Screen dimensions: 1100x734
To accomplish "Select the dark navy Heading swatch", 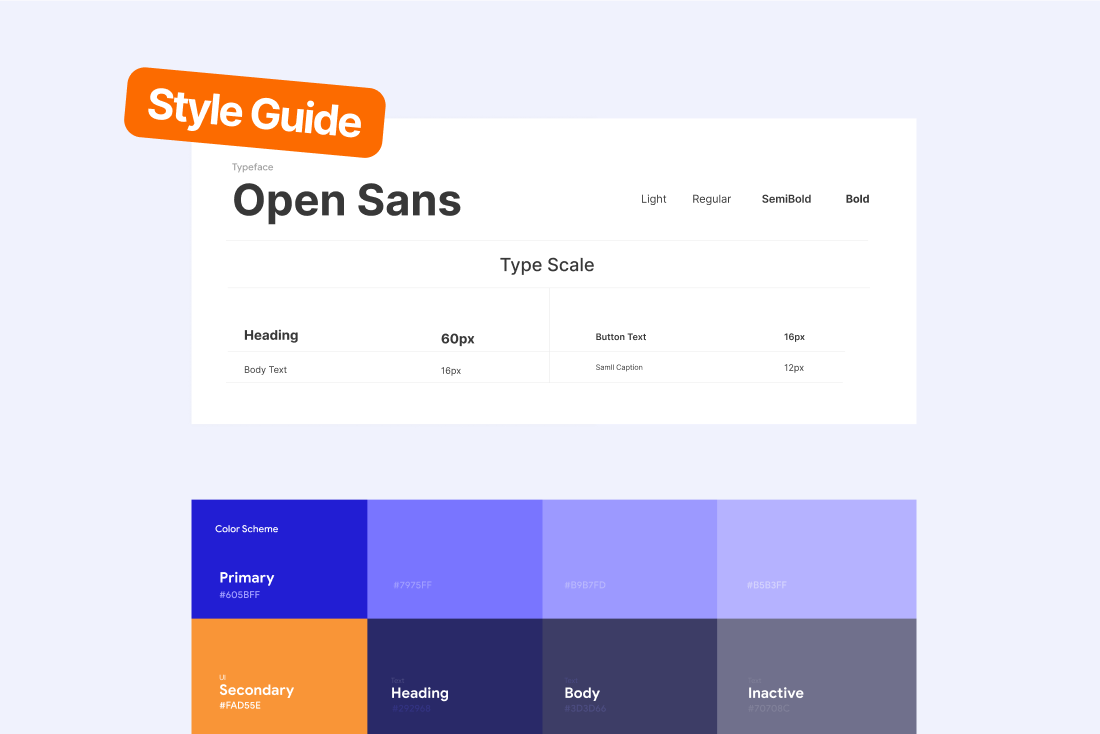I will click(454, 676).
